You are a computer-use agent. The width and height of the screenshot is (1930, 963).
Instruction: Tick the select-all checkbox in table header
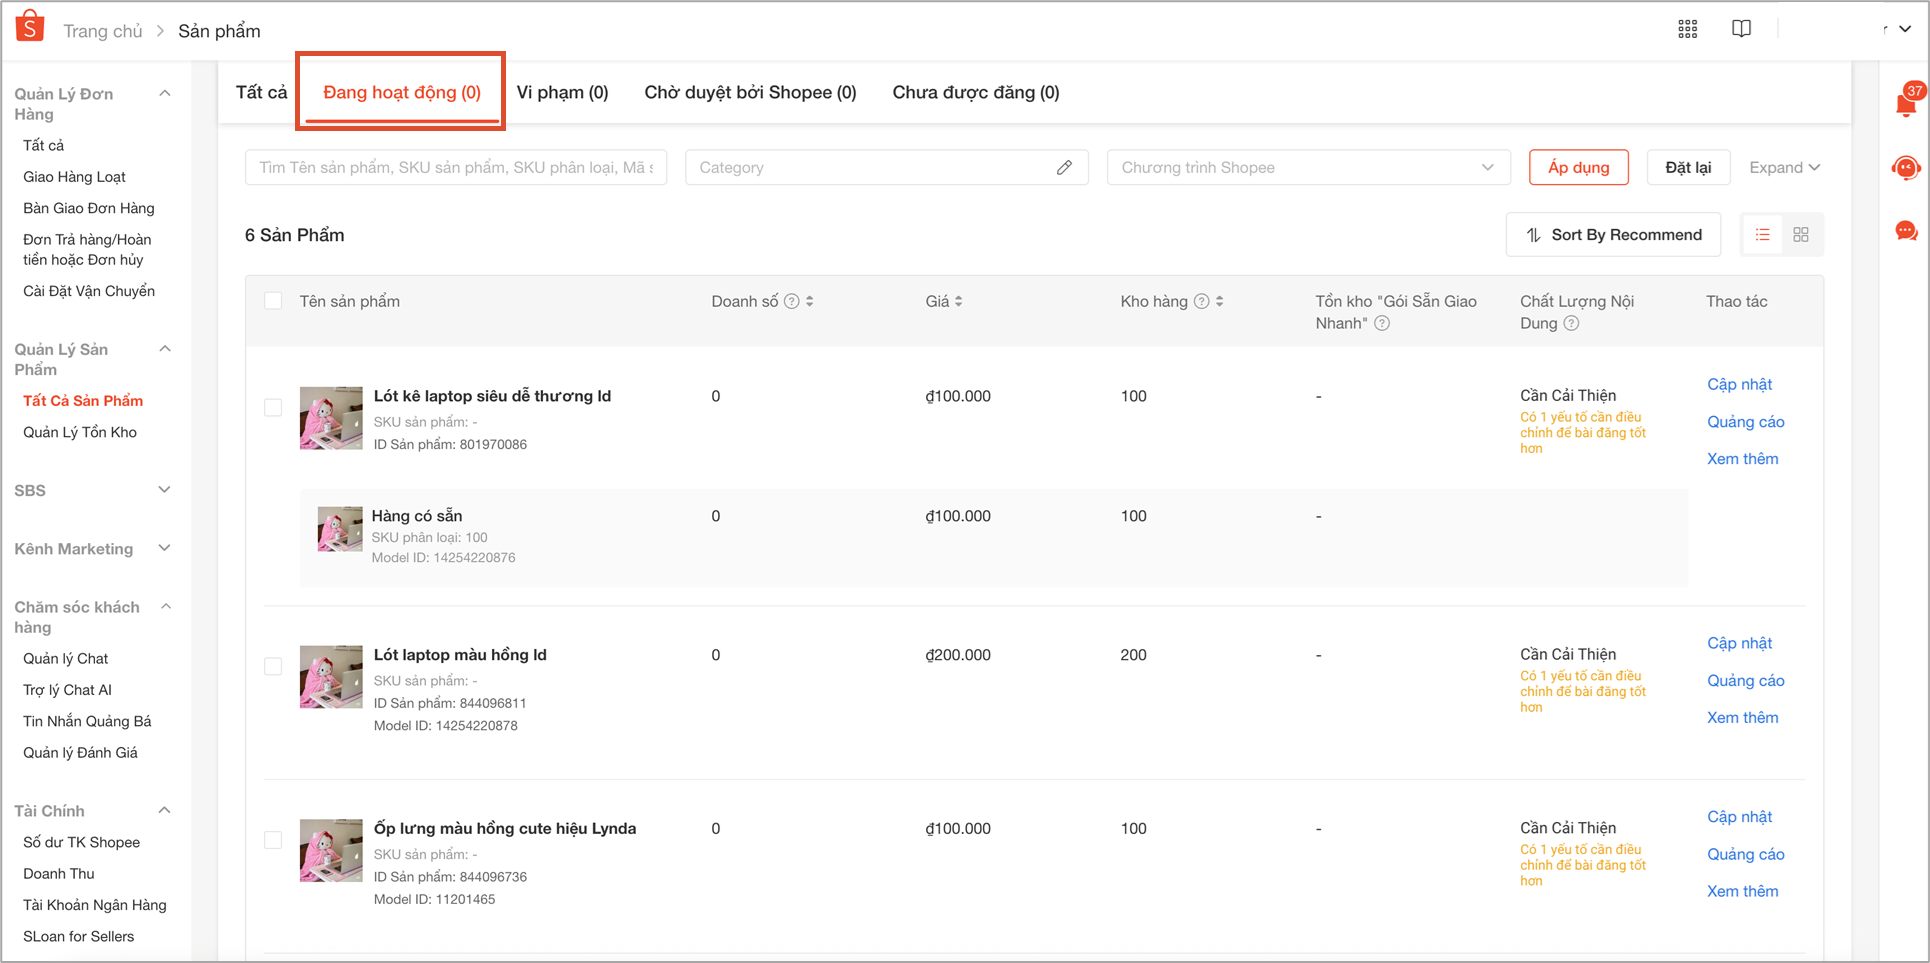pyautogui.click(x=273, y=301)
